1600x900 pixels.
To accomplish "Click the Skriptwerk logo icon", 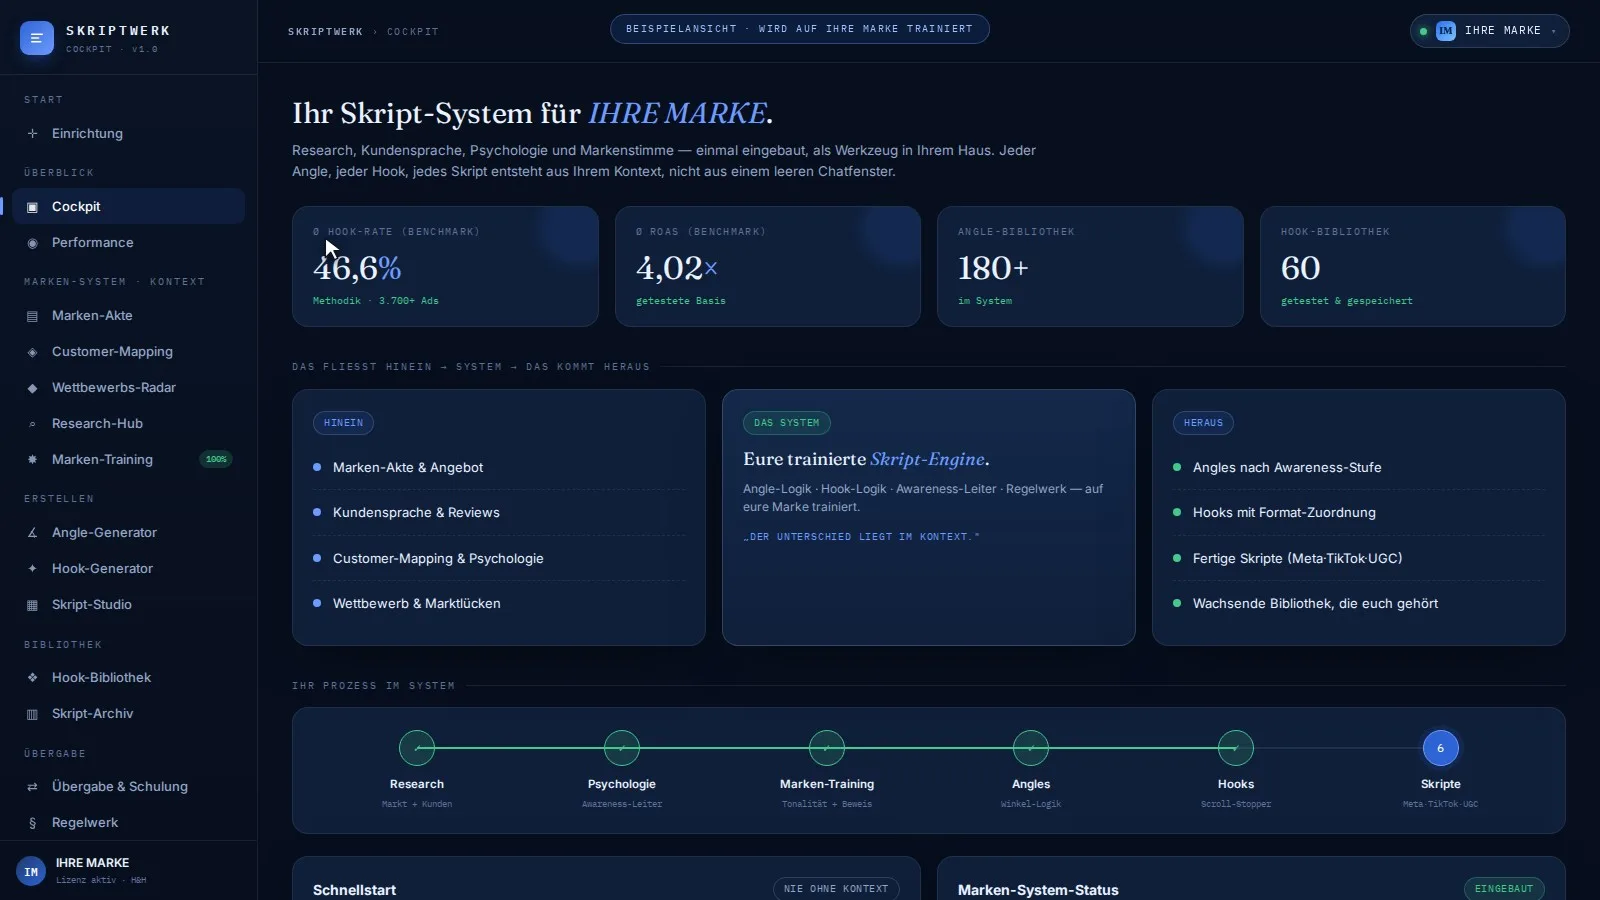I will (37, 38).
